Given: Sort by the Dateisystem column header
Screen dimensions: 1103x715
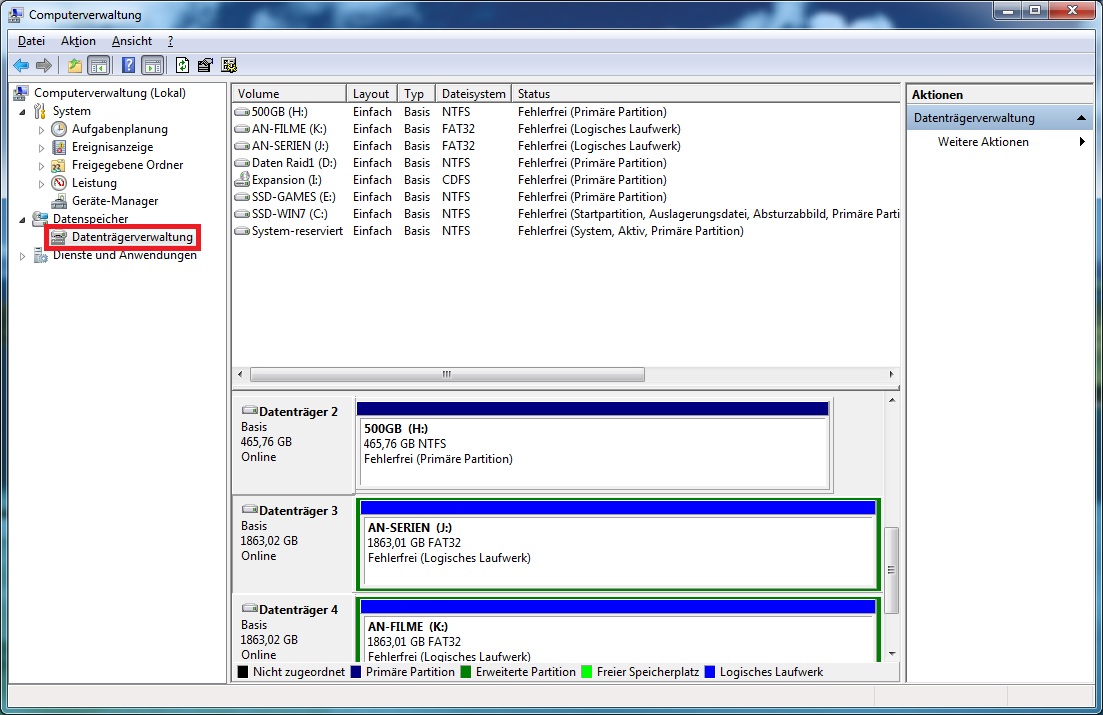Looking at the screenshot, I should click(473, 94).
